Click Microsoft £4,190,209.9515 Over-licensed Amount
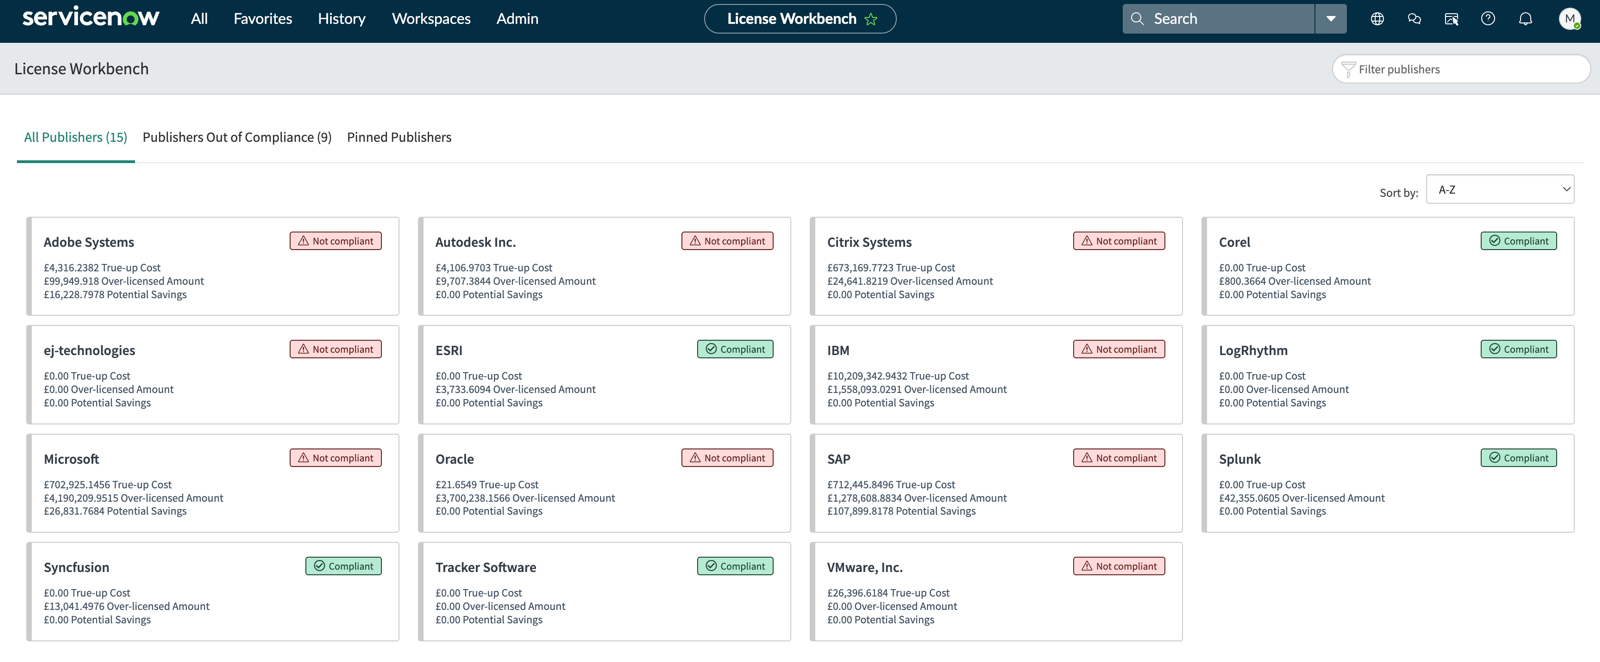Screen dimensions: 1600x662 pyautogui.click(x=133, y=498)
